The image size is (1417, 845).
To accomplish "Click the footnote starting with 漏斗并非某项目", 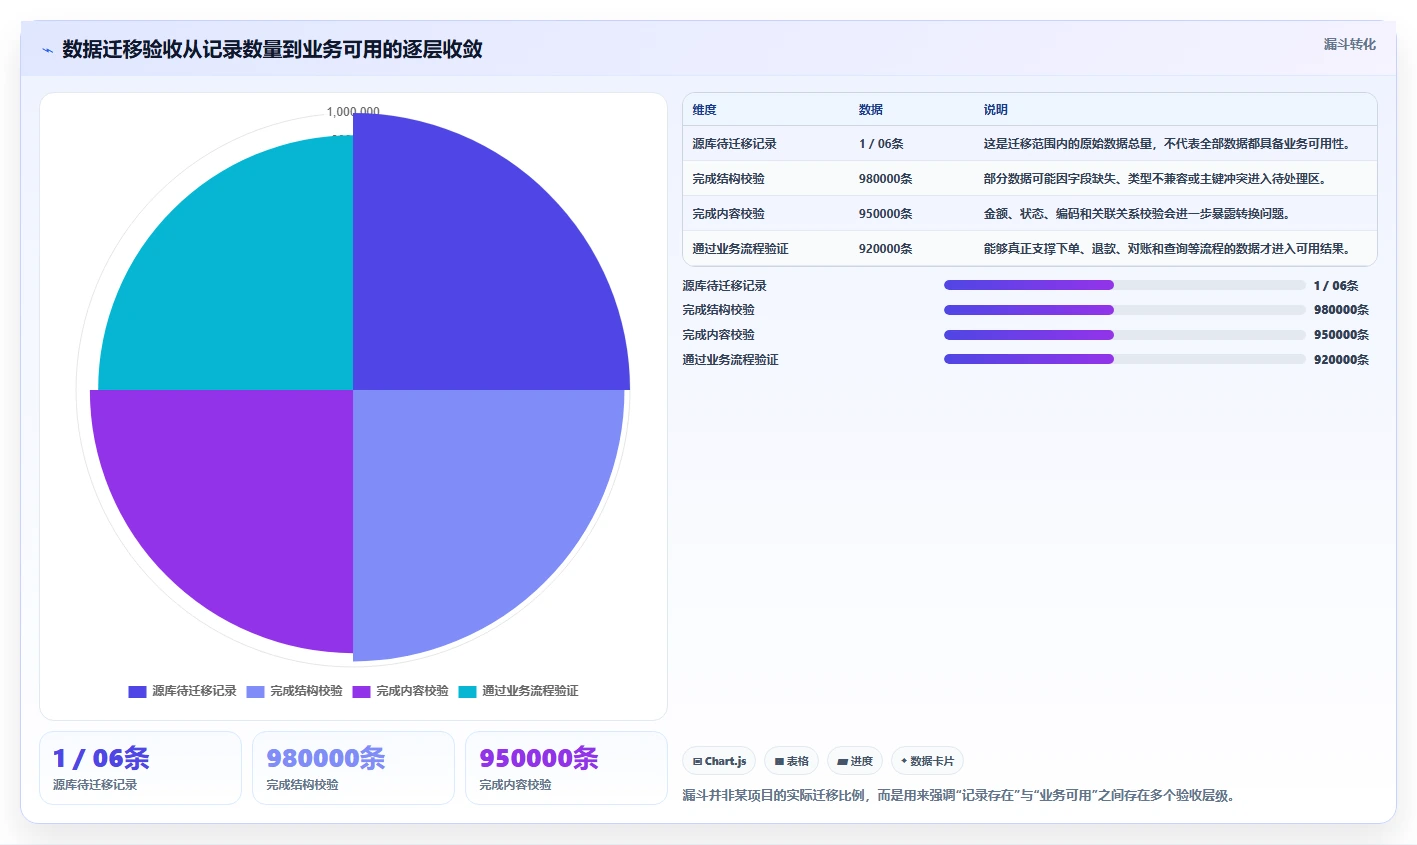I will 958,796.
